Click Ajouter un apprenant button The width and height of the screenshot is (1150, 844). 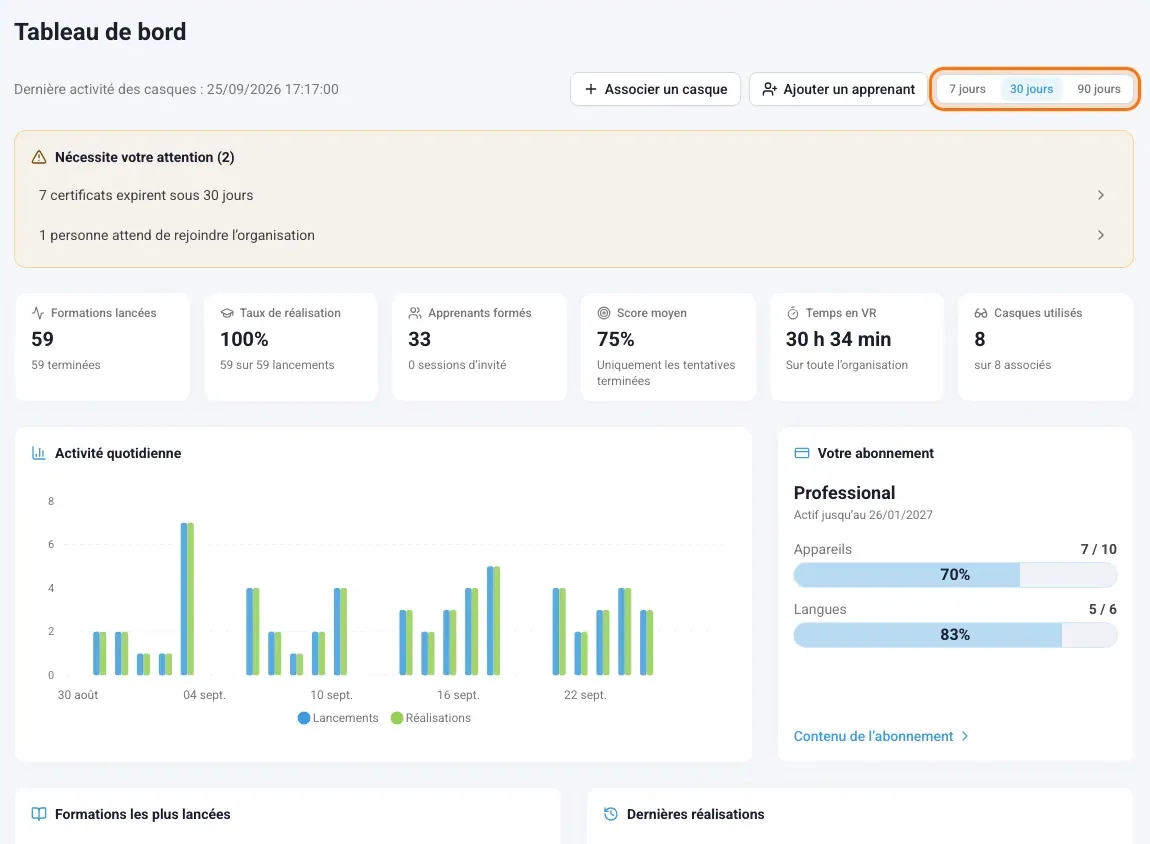pos(838,89)
